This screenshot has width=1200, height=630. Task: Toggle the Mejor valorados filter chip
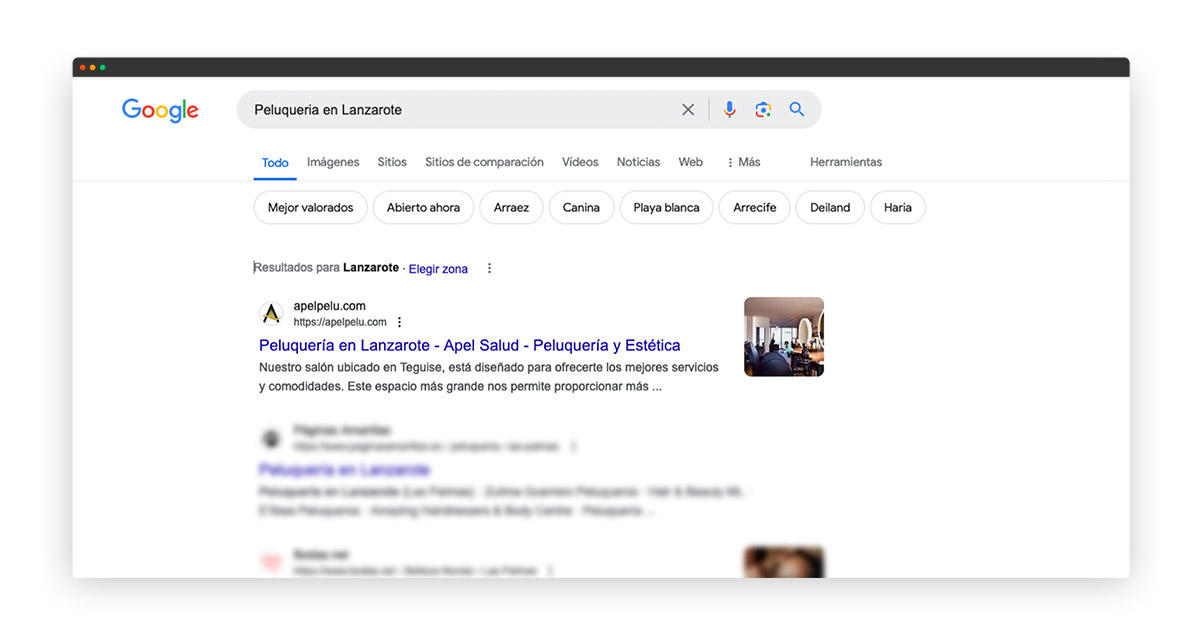click(x=310, y=208)
